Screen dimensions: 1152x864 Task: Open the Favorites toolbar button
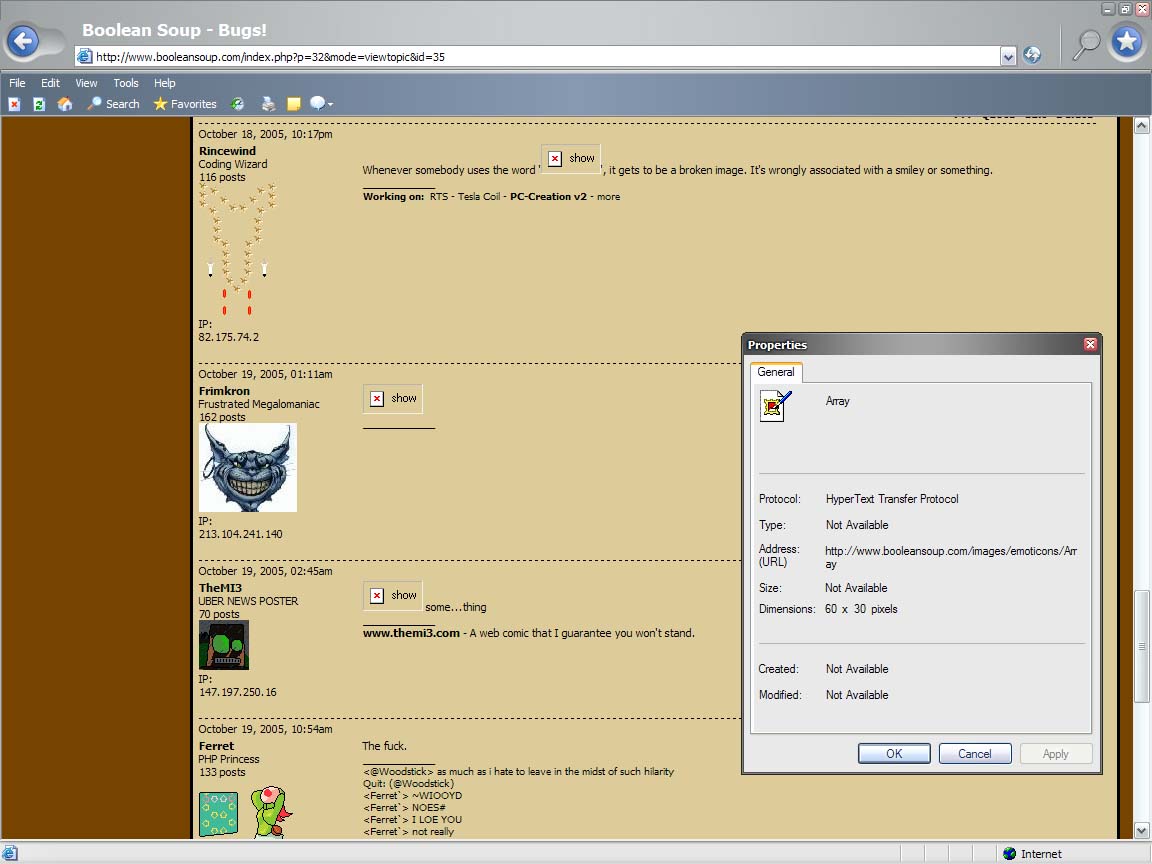coord(185,104)
